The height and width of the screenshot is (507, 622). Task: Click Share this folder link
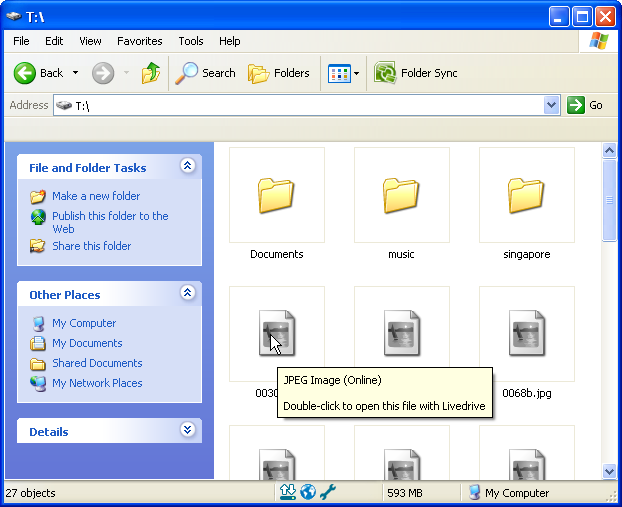[91, 246]
